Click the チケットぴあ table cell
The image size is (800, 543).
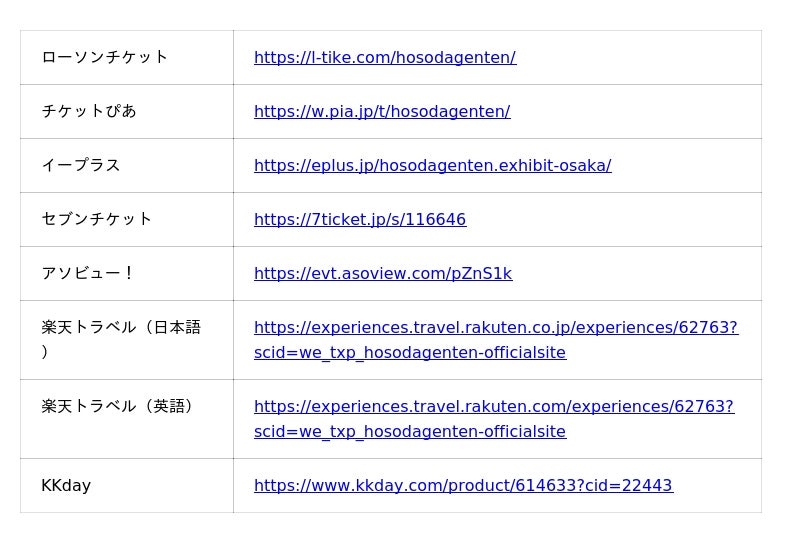pos(127,111)
